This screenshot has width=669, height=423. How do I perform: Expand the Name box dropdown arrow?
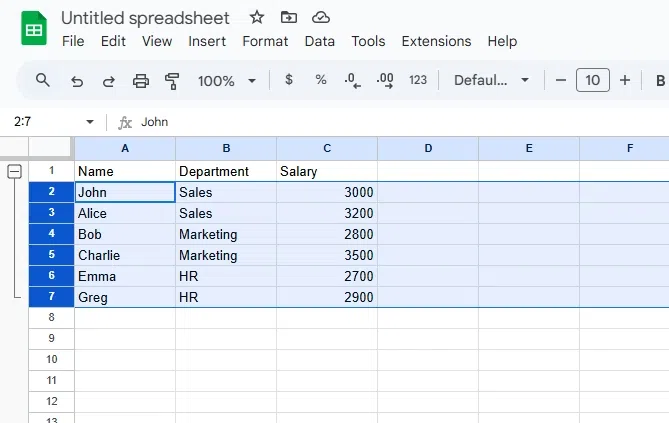pyautogui.click(x=90, y=122)
